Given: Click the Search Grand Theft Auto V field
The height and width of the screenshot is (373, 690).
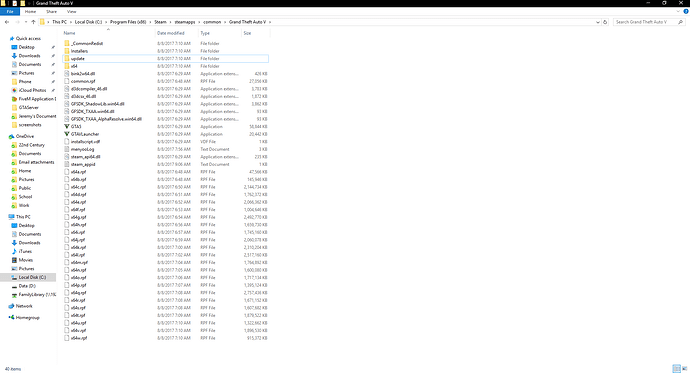Looking at the screenshot, I should click(645, 22).
